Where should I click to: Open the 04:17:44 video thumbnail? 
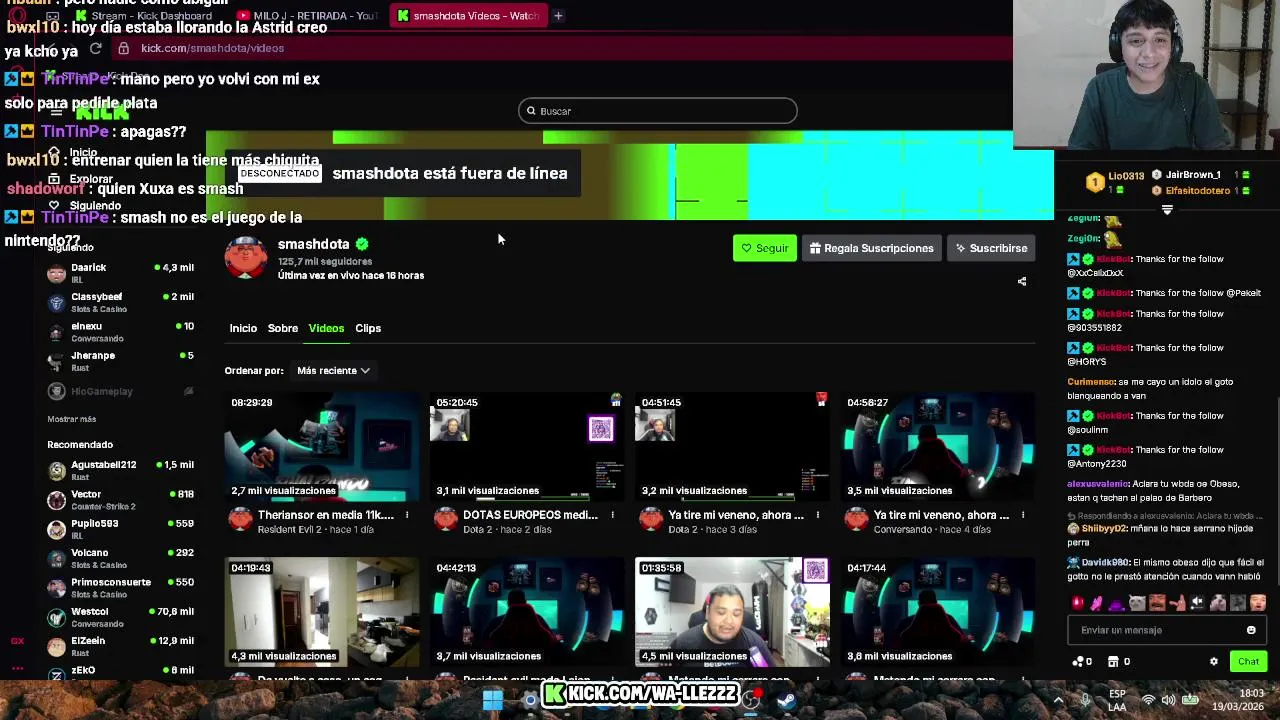(x=938, y=612)
